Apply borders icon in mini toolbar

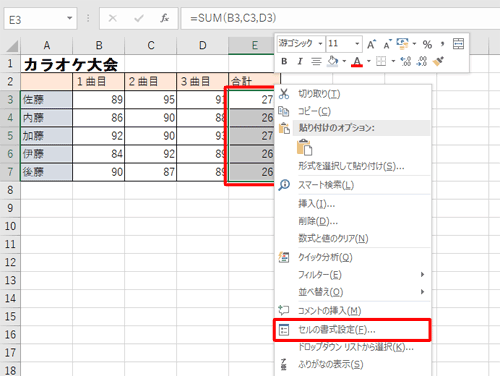point(381,61)
